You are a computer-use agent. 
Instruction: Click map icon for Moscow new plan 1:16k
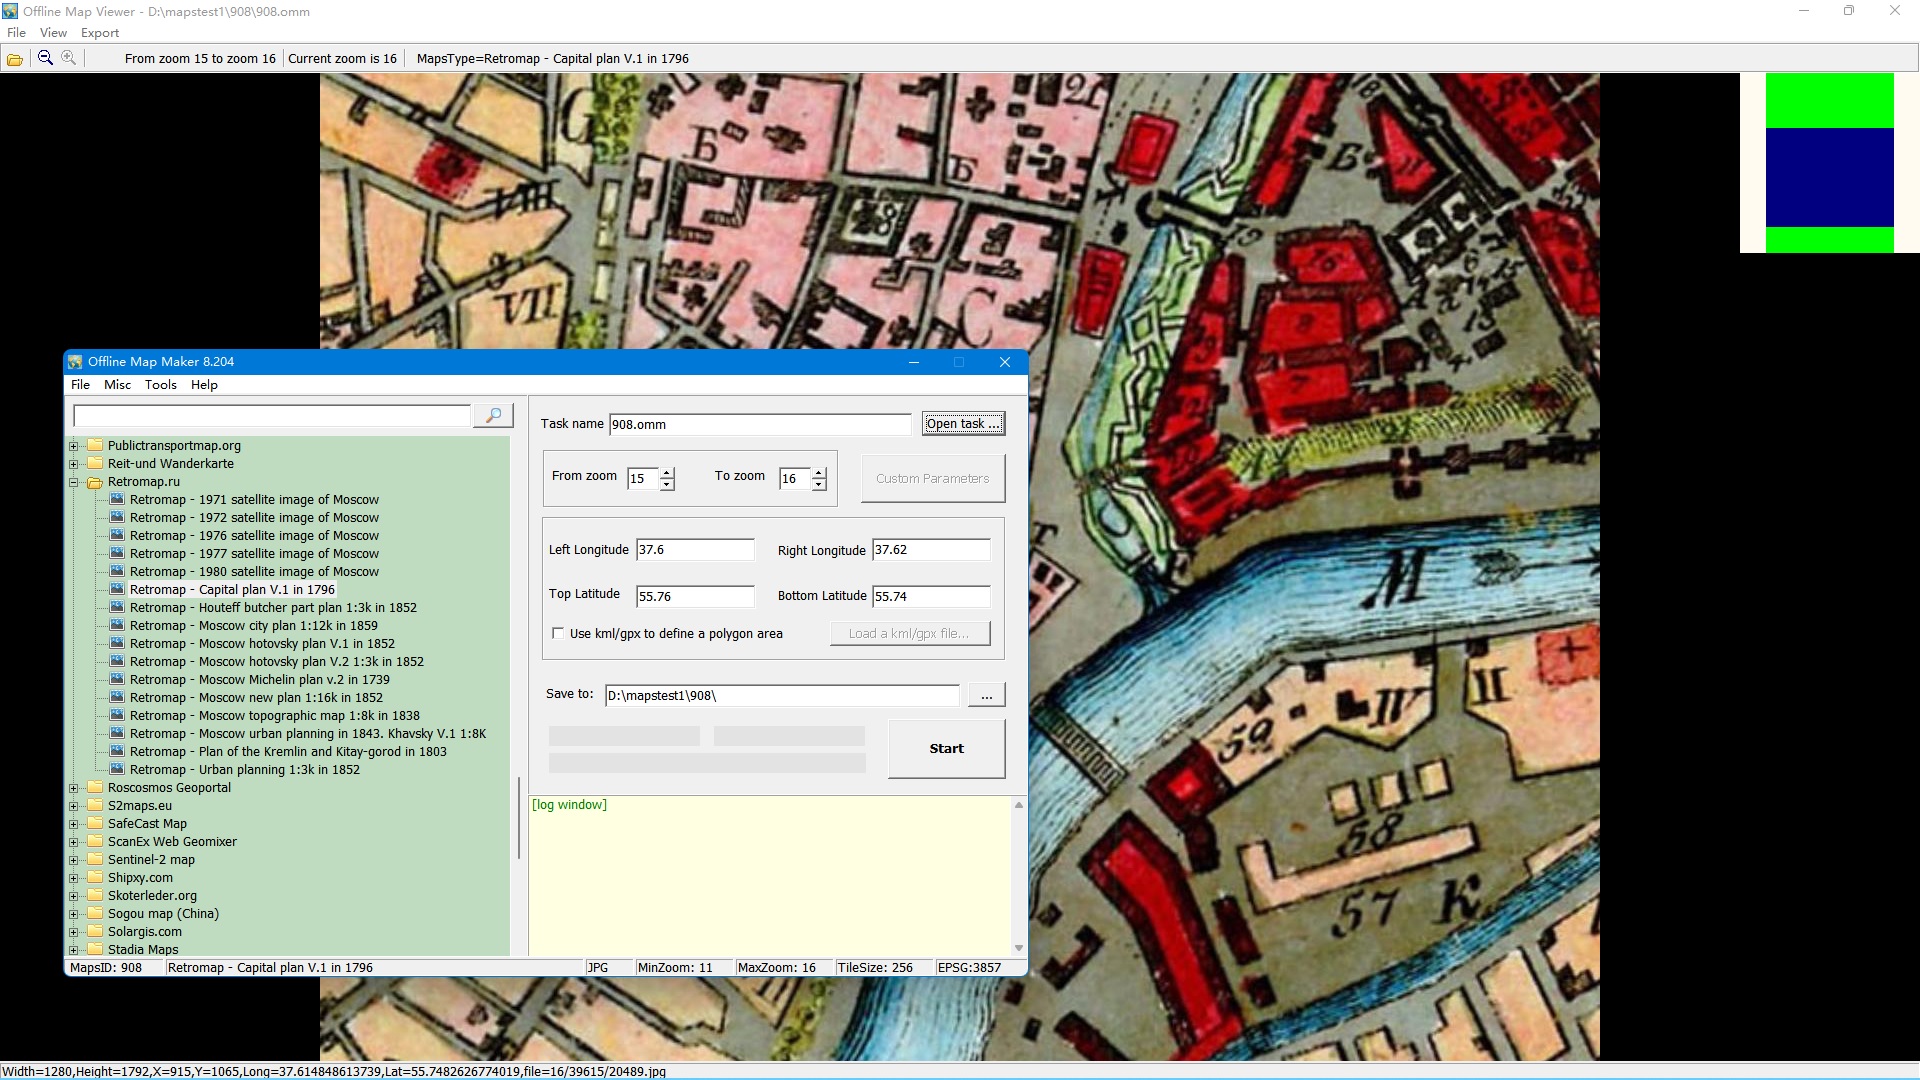pyautogui.click(x=117, y=697)
